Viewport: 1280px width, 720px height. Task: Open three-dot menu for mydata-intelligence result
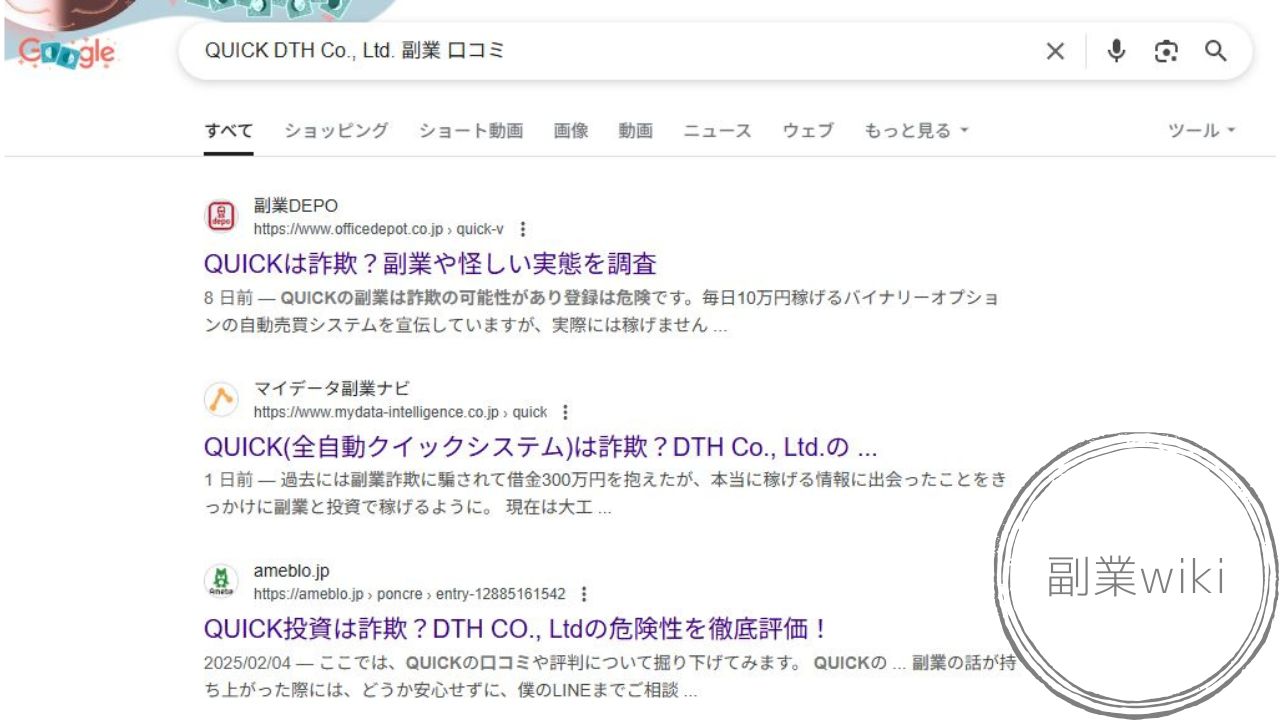[565, 412]
